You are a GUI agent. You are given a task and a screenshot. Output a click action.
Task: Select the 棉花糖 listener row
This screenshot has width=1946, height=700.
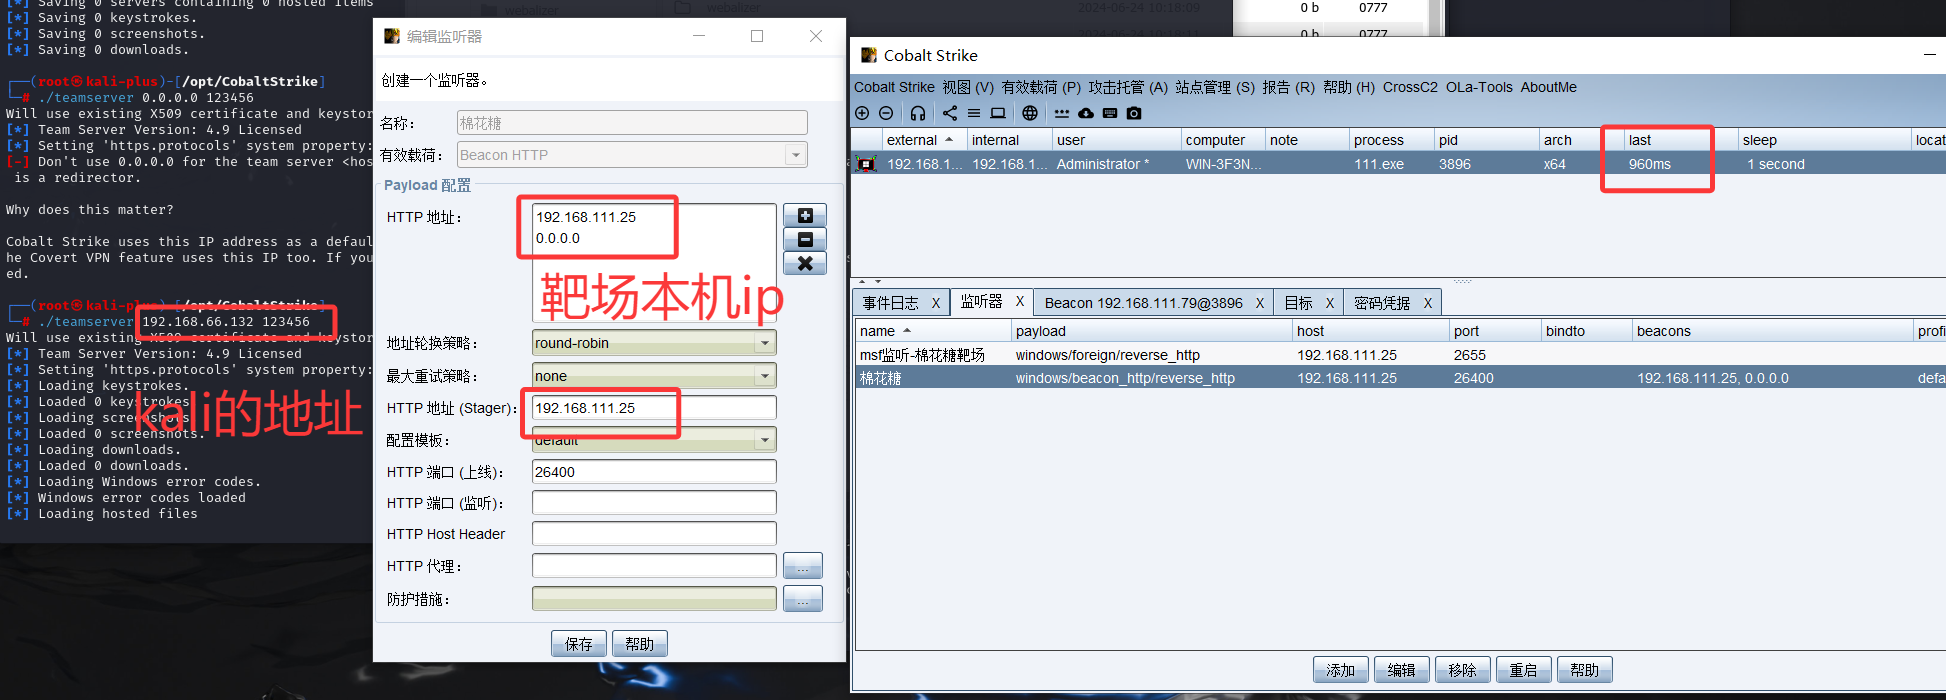click(x=1400, y=378)
